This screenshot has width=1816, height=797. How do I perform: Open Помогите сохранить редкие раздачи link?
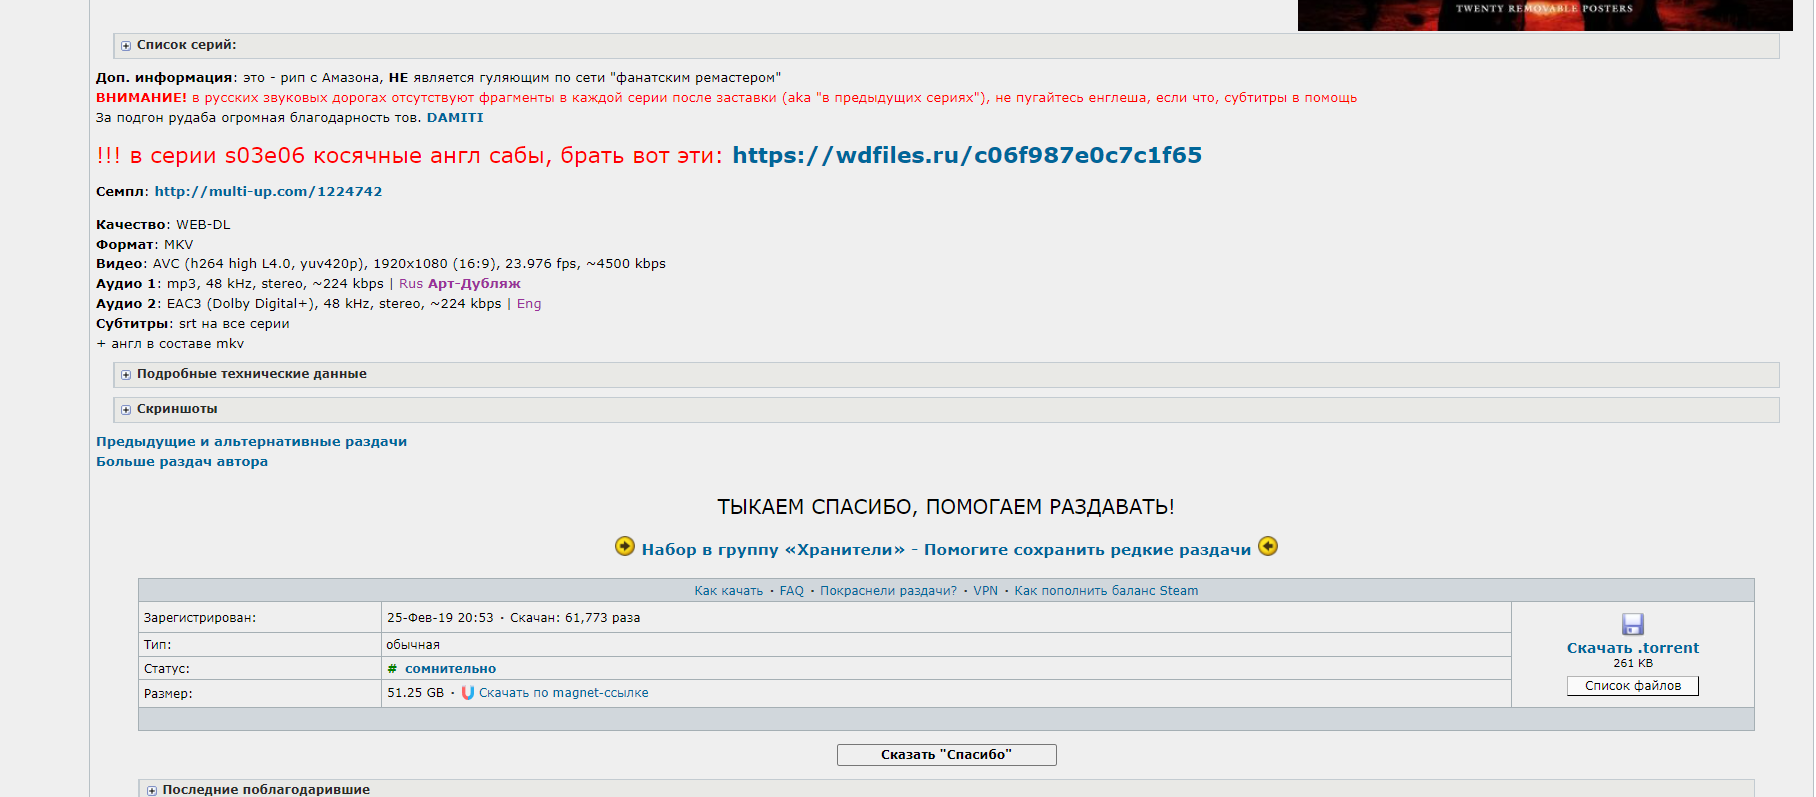[1087, 550]
